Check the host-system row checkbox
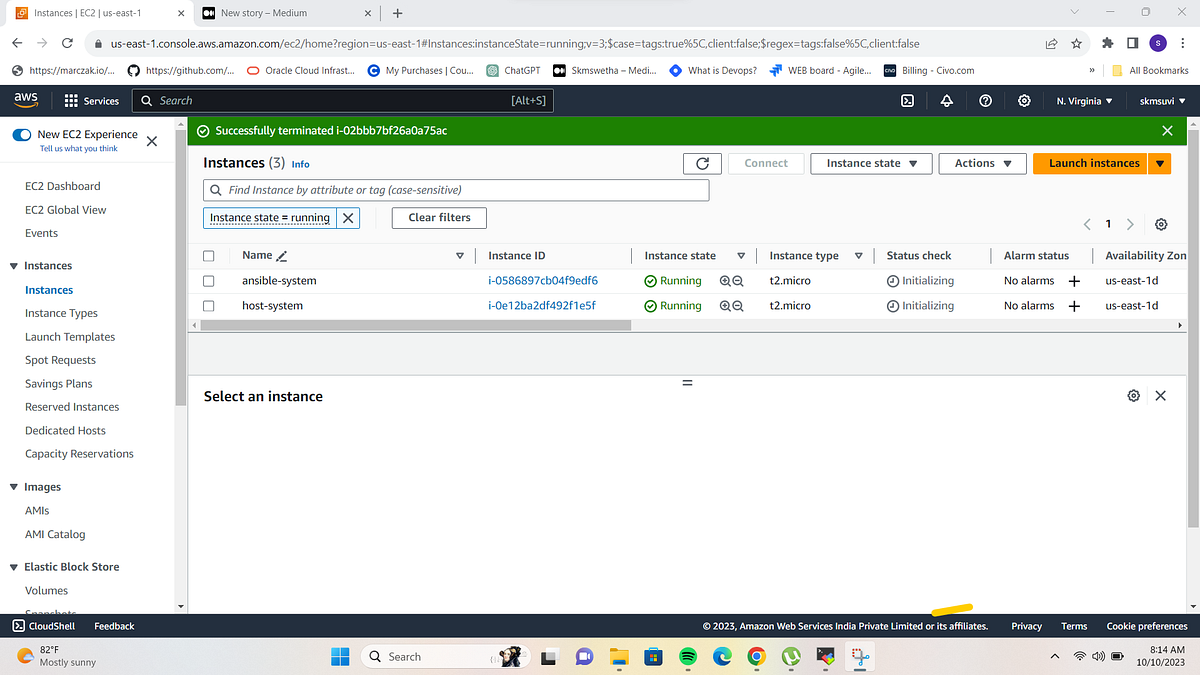The image size is (1200, 675). (x=209, y=306)
